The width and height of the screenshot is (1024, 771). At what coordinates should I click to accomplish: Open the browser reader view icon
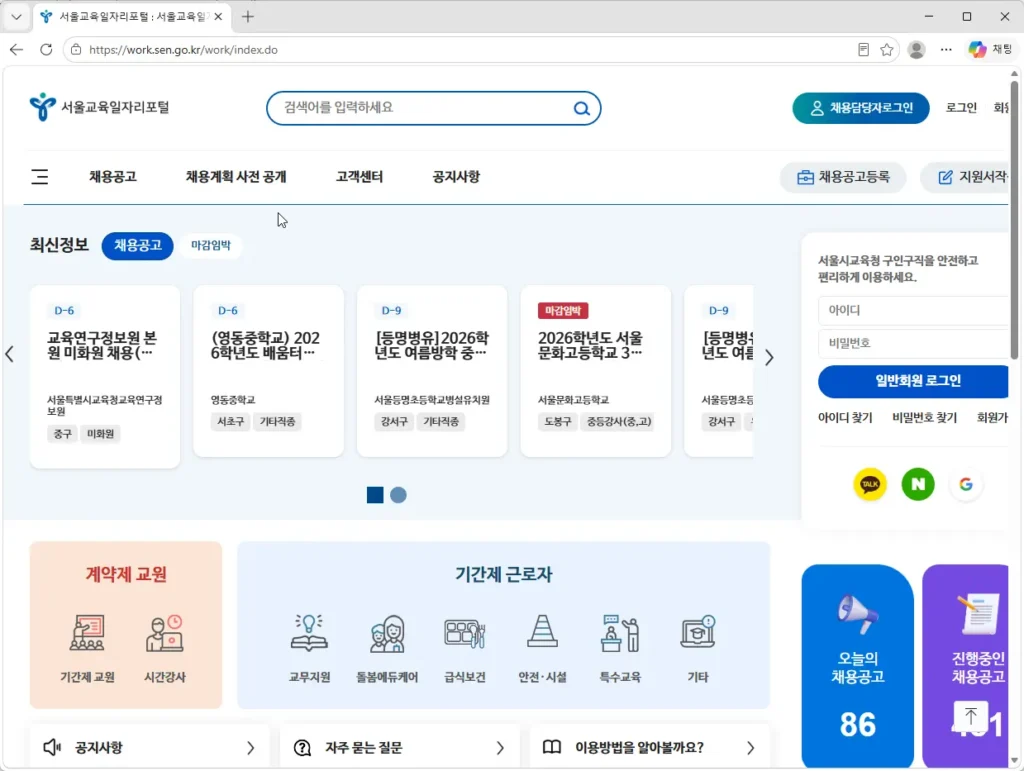click(863, 50)
